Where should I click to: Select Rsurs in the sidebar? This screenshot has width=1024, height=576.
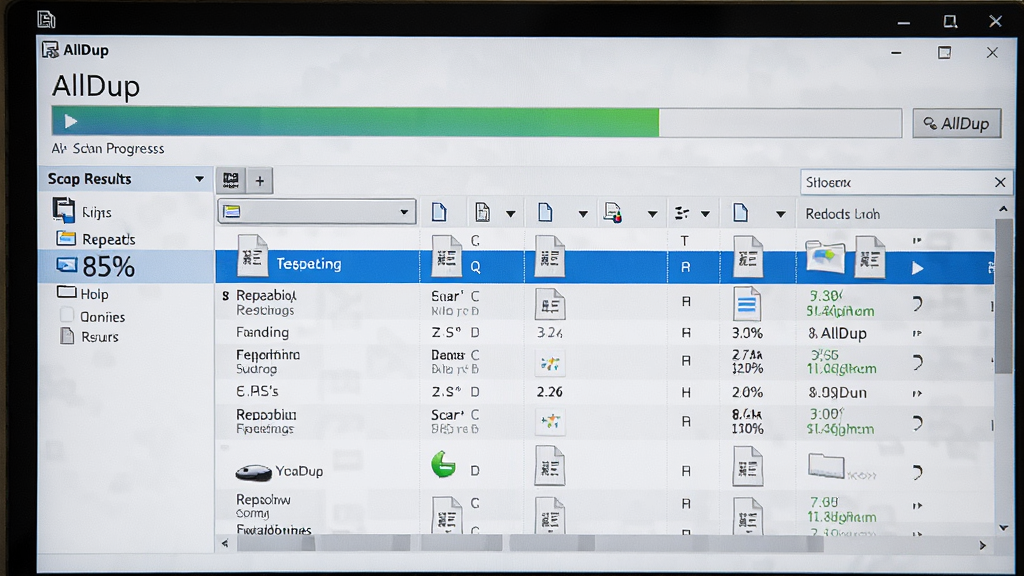pos(99,337)
